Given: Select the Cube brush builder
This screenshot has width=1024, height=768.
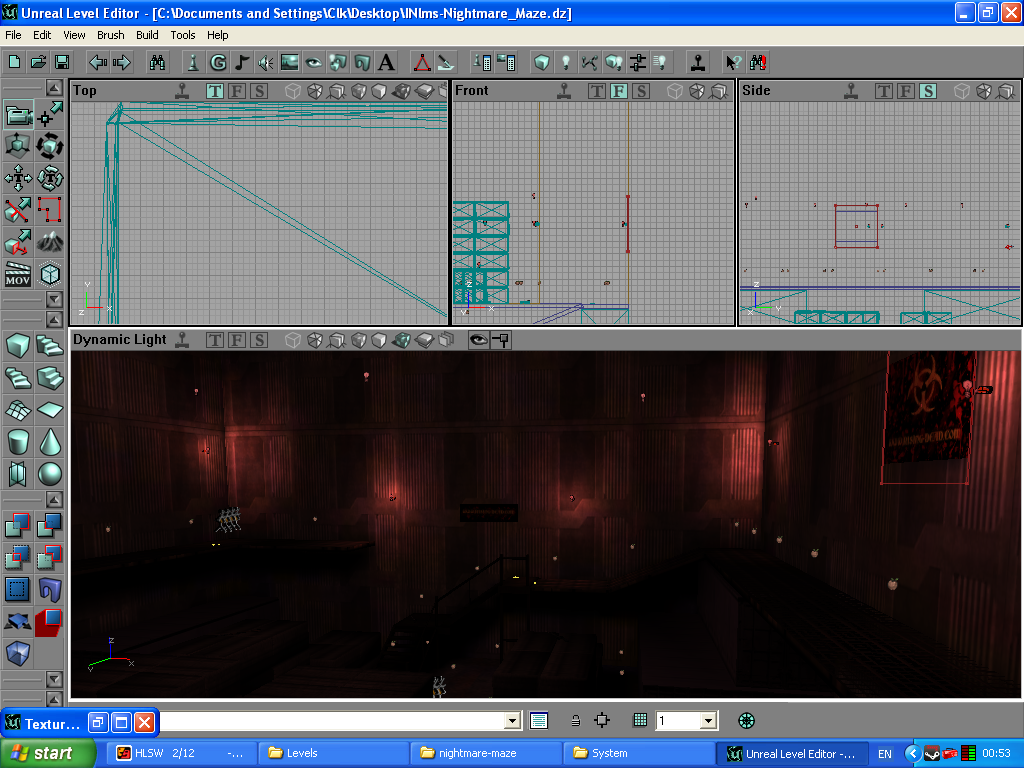Looking at the screenshot, I should tap(18, 346).
